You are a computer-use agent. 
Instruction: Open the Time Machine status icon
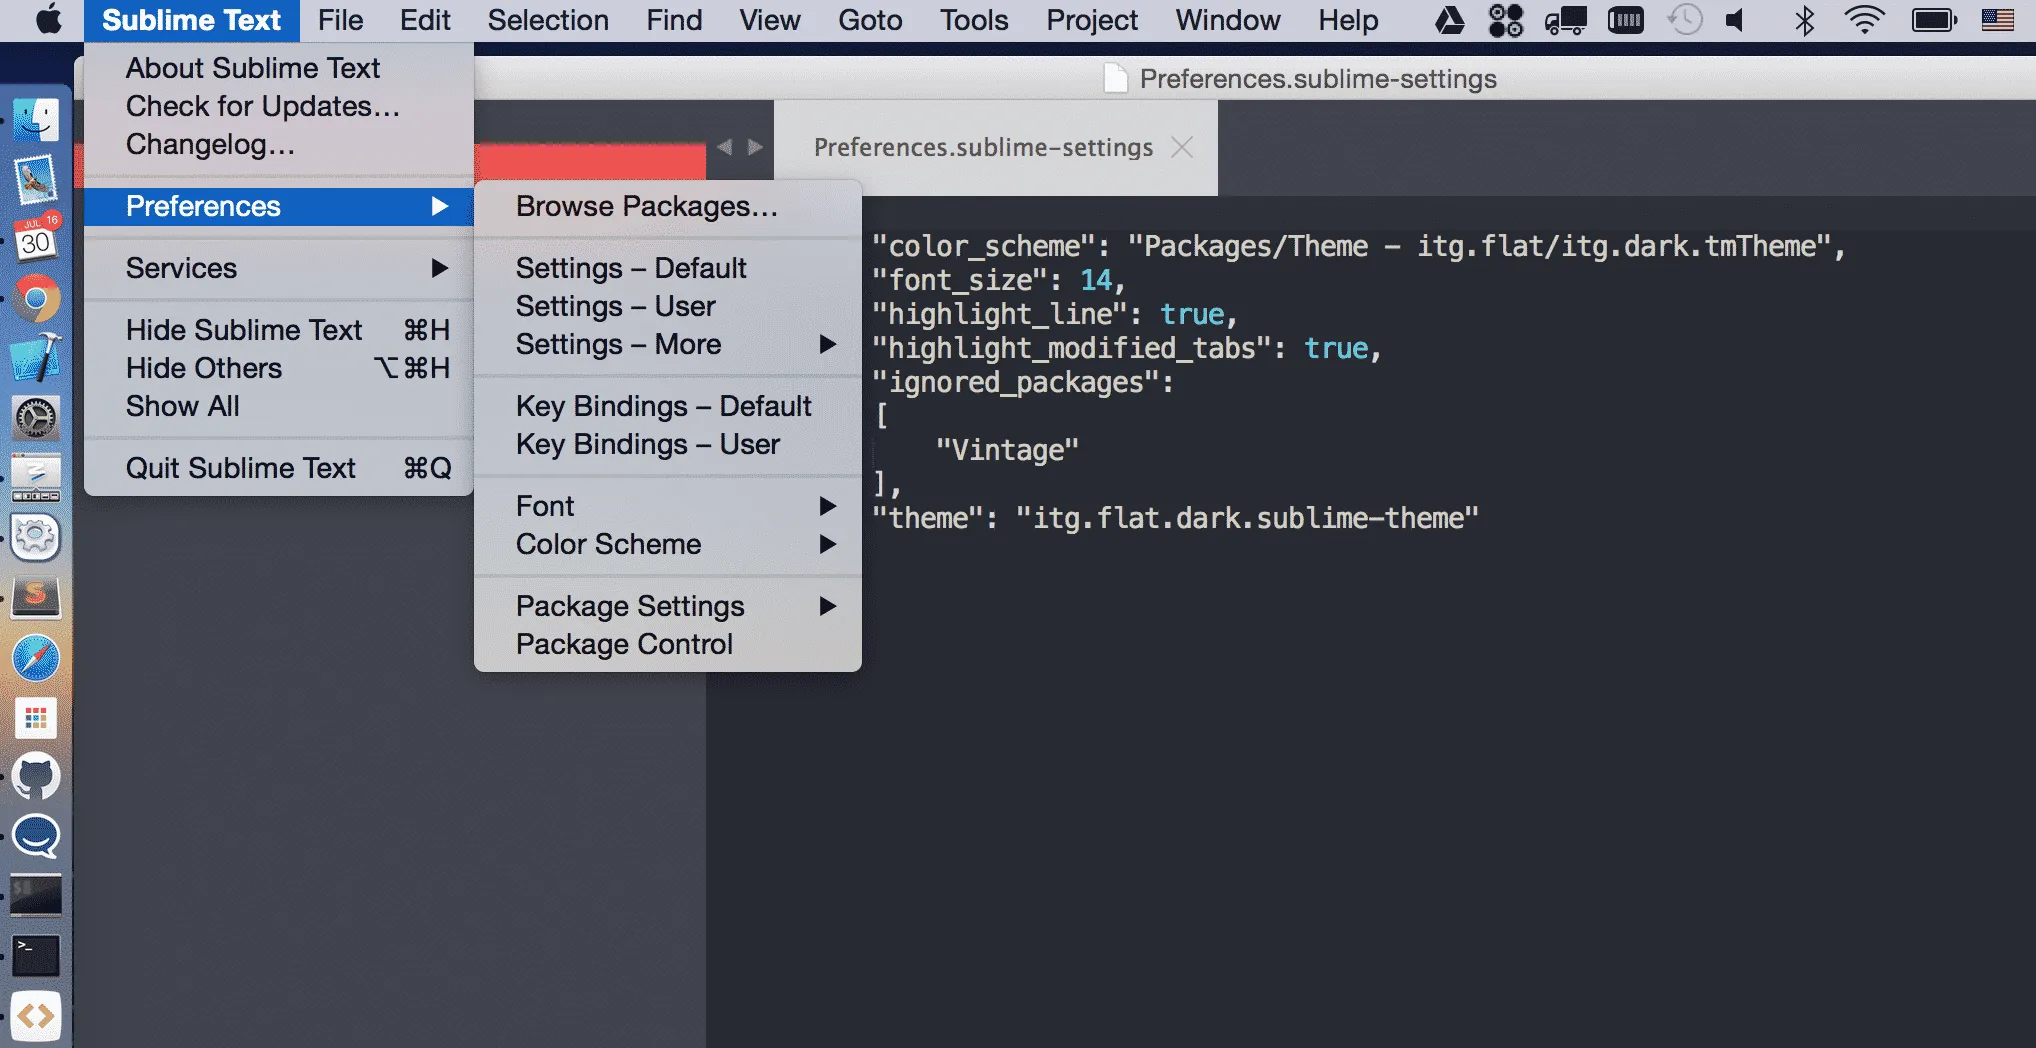pyautogui.click(x=1685, y=20)
